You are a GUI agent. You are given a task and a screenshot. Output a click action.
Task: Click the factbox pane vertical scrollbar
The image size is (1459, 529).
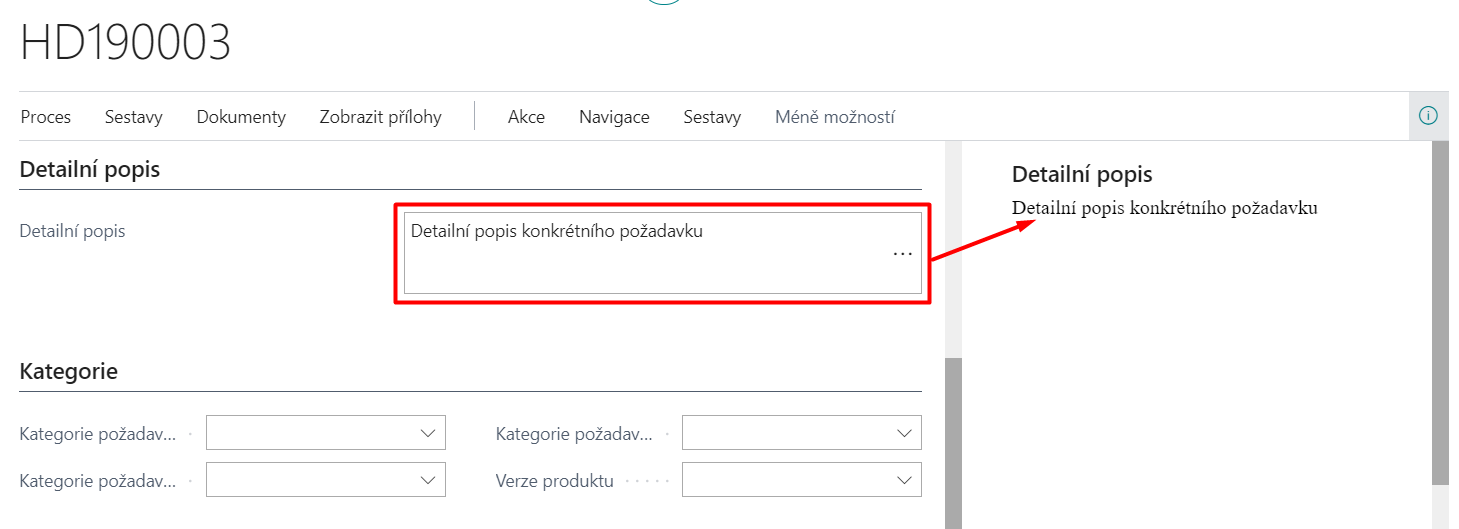point(1440,310)
